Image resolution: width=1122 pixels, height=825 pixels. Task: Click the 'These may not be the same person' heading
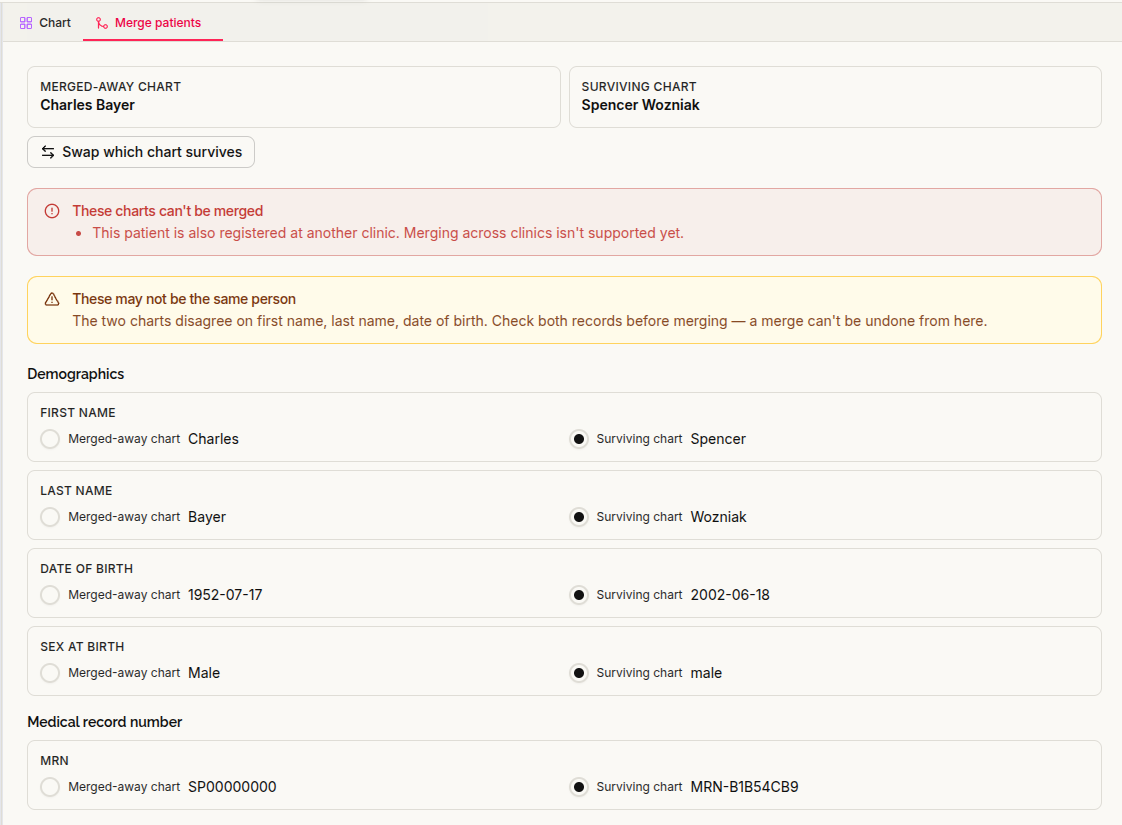[184, 299]
